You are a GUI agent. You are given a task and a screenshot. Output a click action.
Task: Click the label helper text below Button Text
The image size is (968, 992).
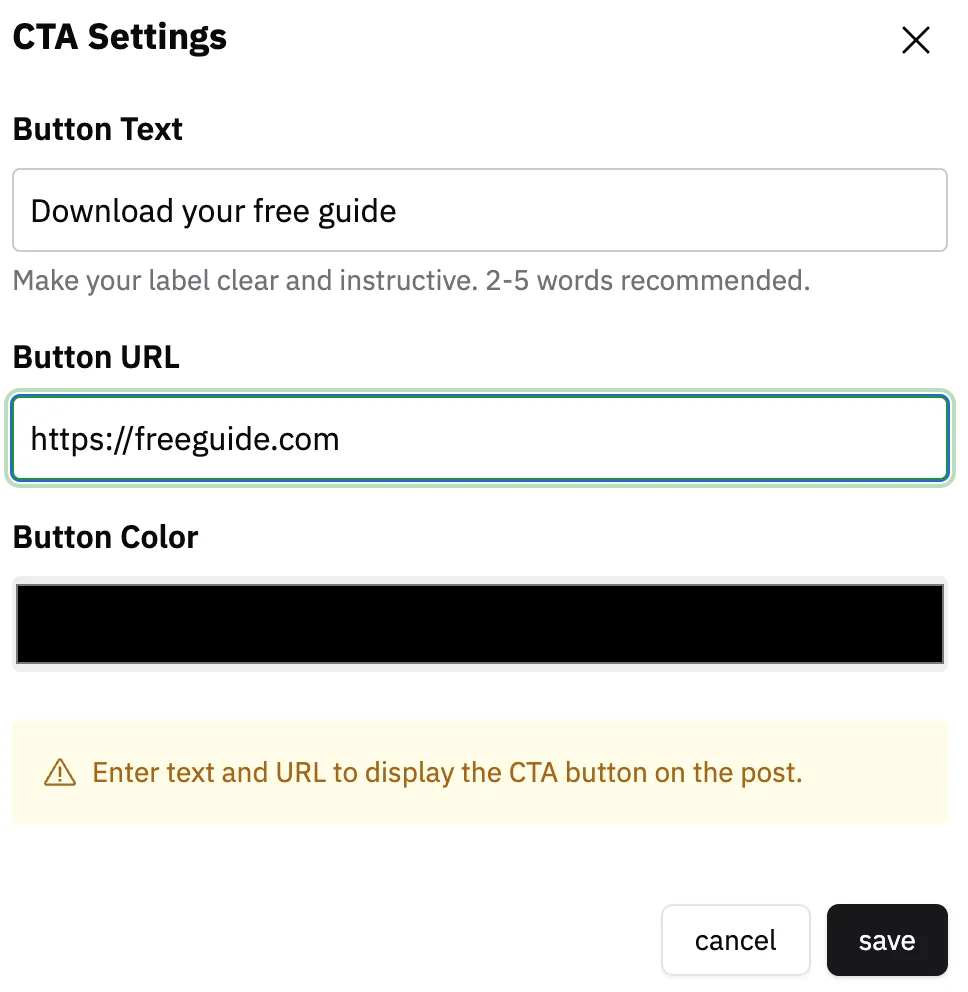tap(410, 280)
